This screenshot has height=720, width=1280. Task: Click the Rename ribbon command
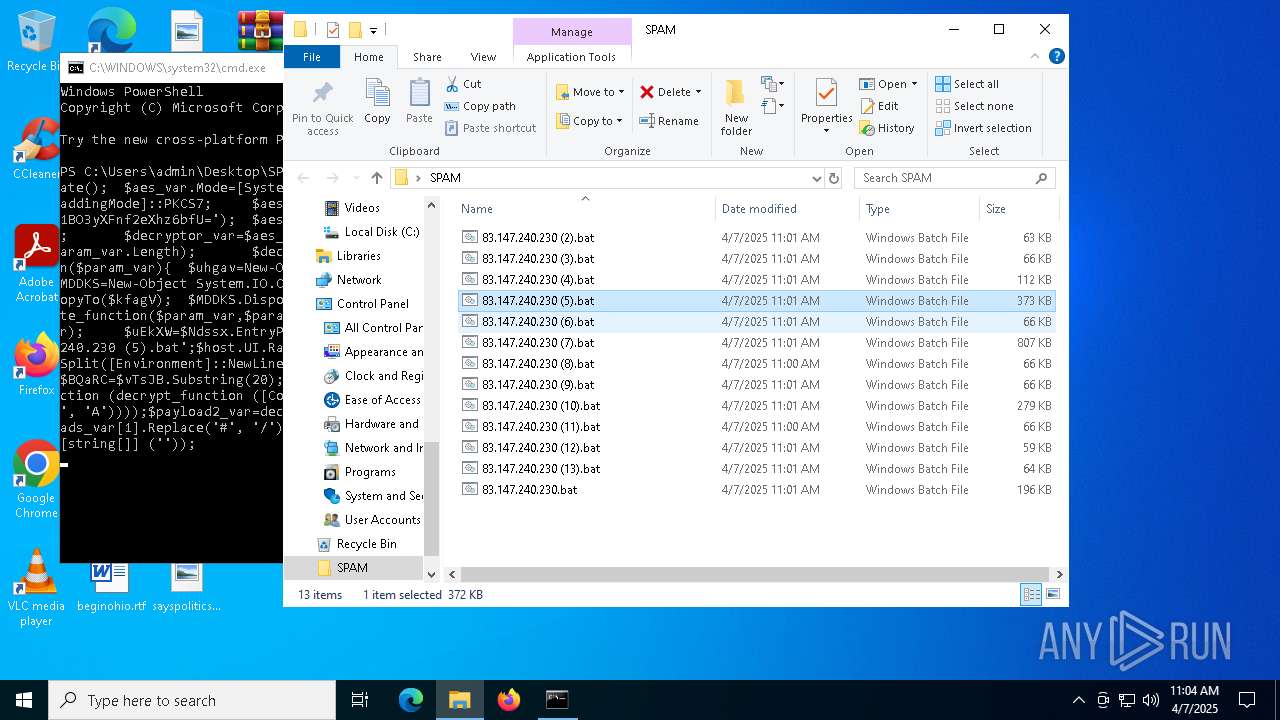click(x=669, y=121)
